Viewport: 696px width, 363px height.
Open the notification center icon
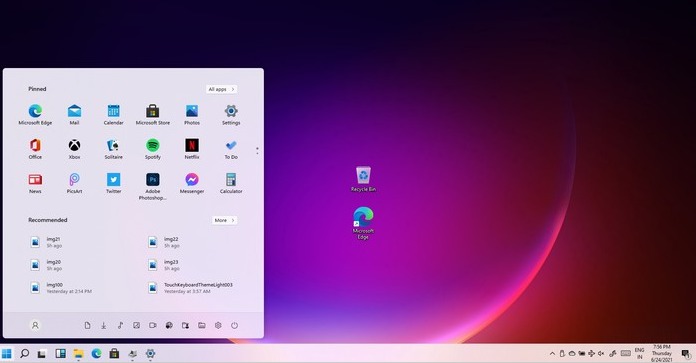[x=685, y=354]
